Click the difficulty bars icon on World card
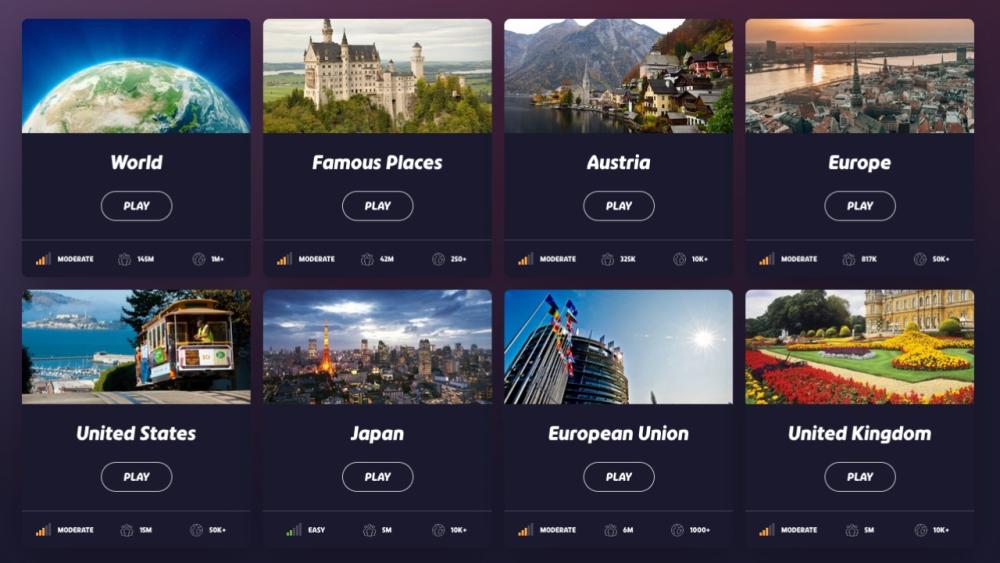The image size is (1000, 563). point(43,259)
